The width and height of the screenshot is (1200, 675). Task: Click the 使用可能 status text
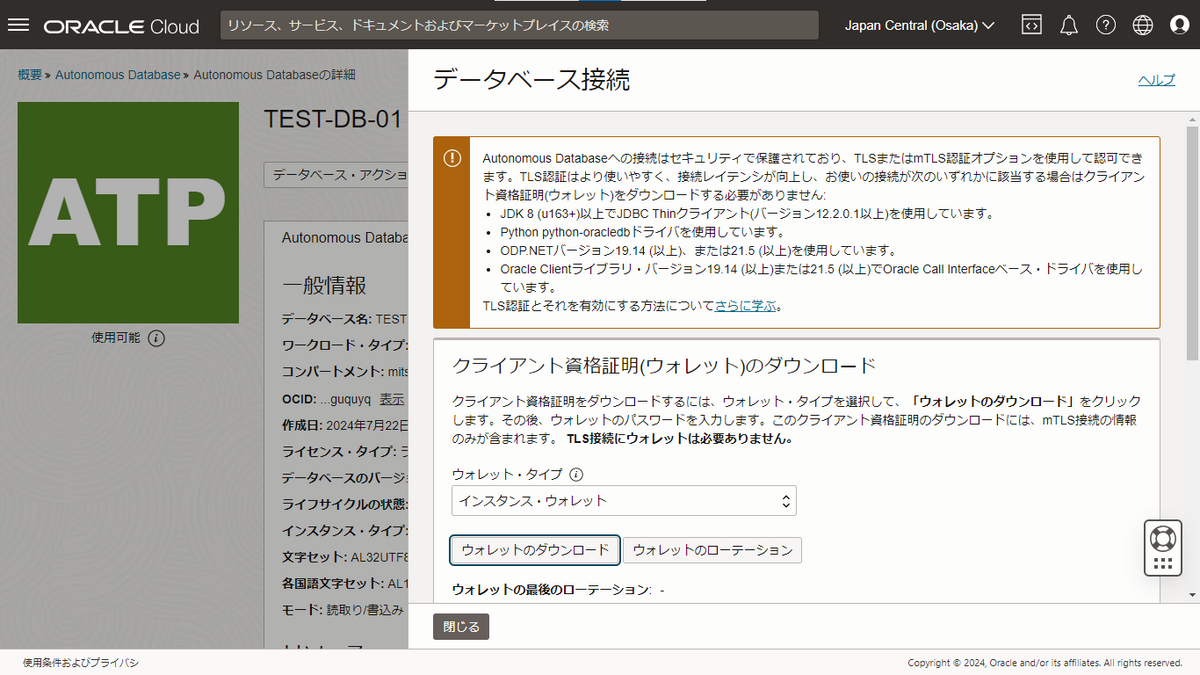click(116, 338)
